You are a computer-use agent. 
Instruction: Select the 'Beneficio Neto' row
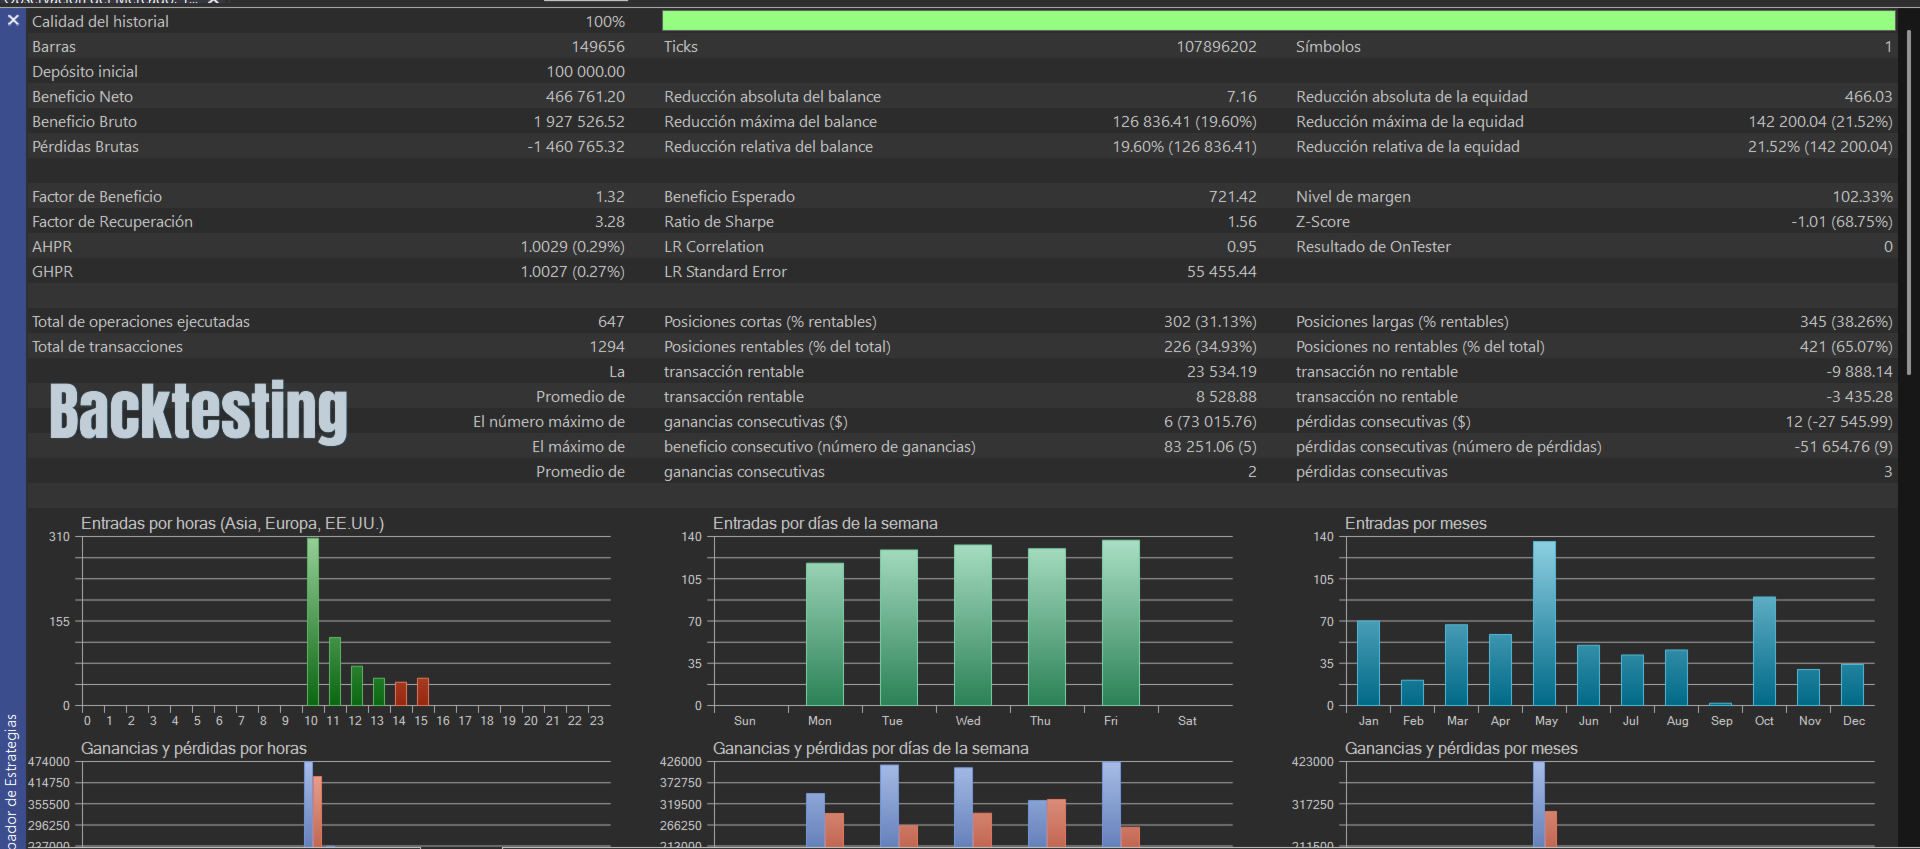(x=83, y=97)
